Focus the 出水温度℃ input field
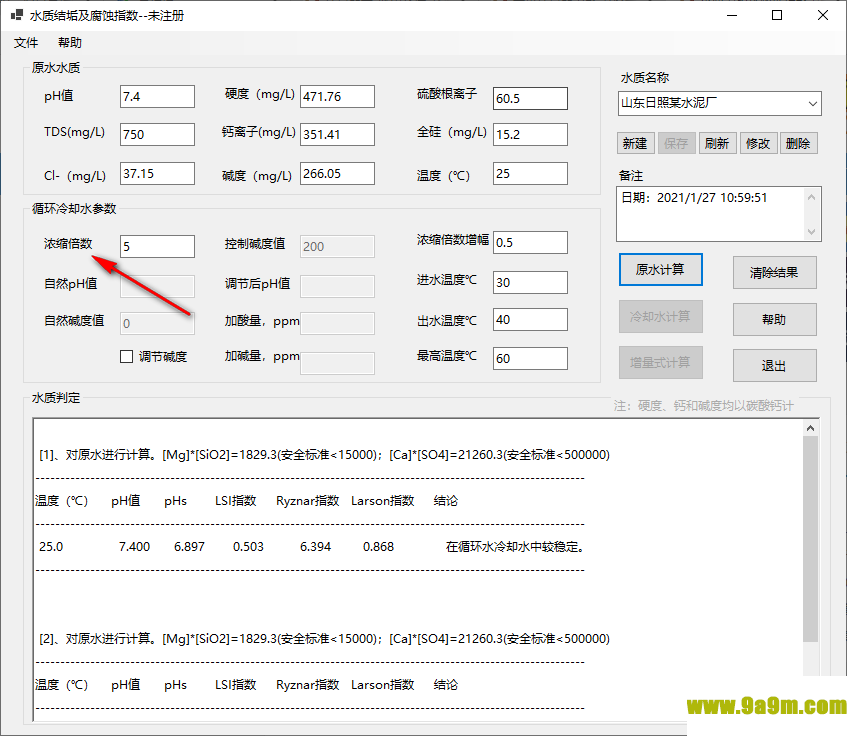 [530, 320]
